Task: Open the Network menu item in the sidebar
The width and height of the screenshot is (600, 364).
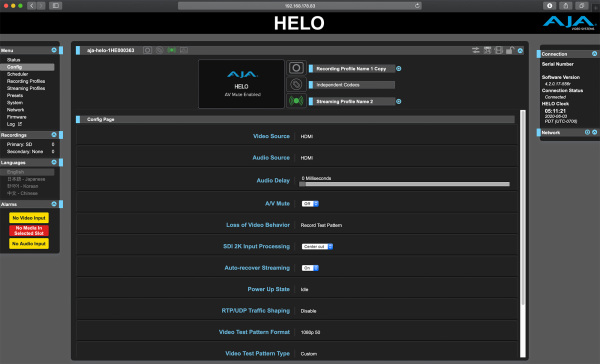Action: pyautogui.click(x=15, y=109)
